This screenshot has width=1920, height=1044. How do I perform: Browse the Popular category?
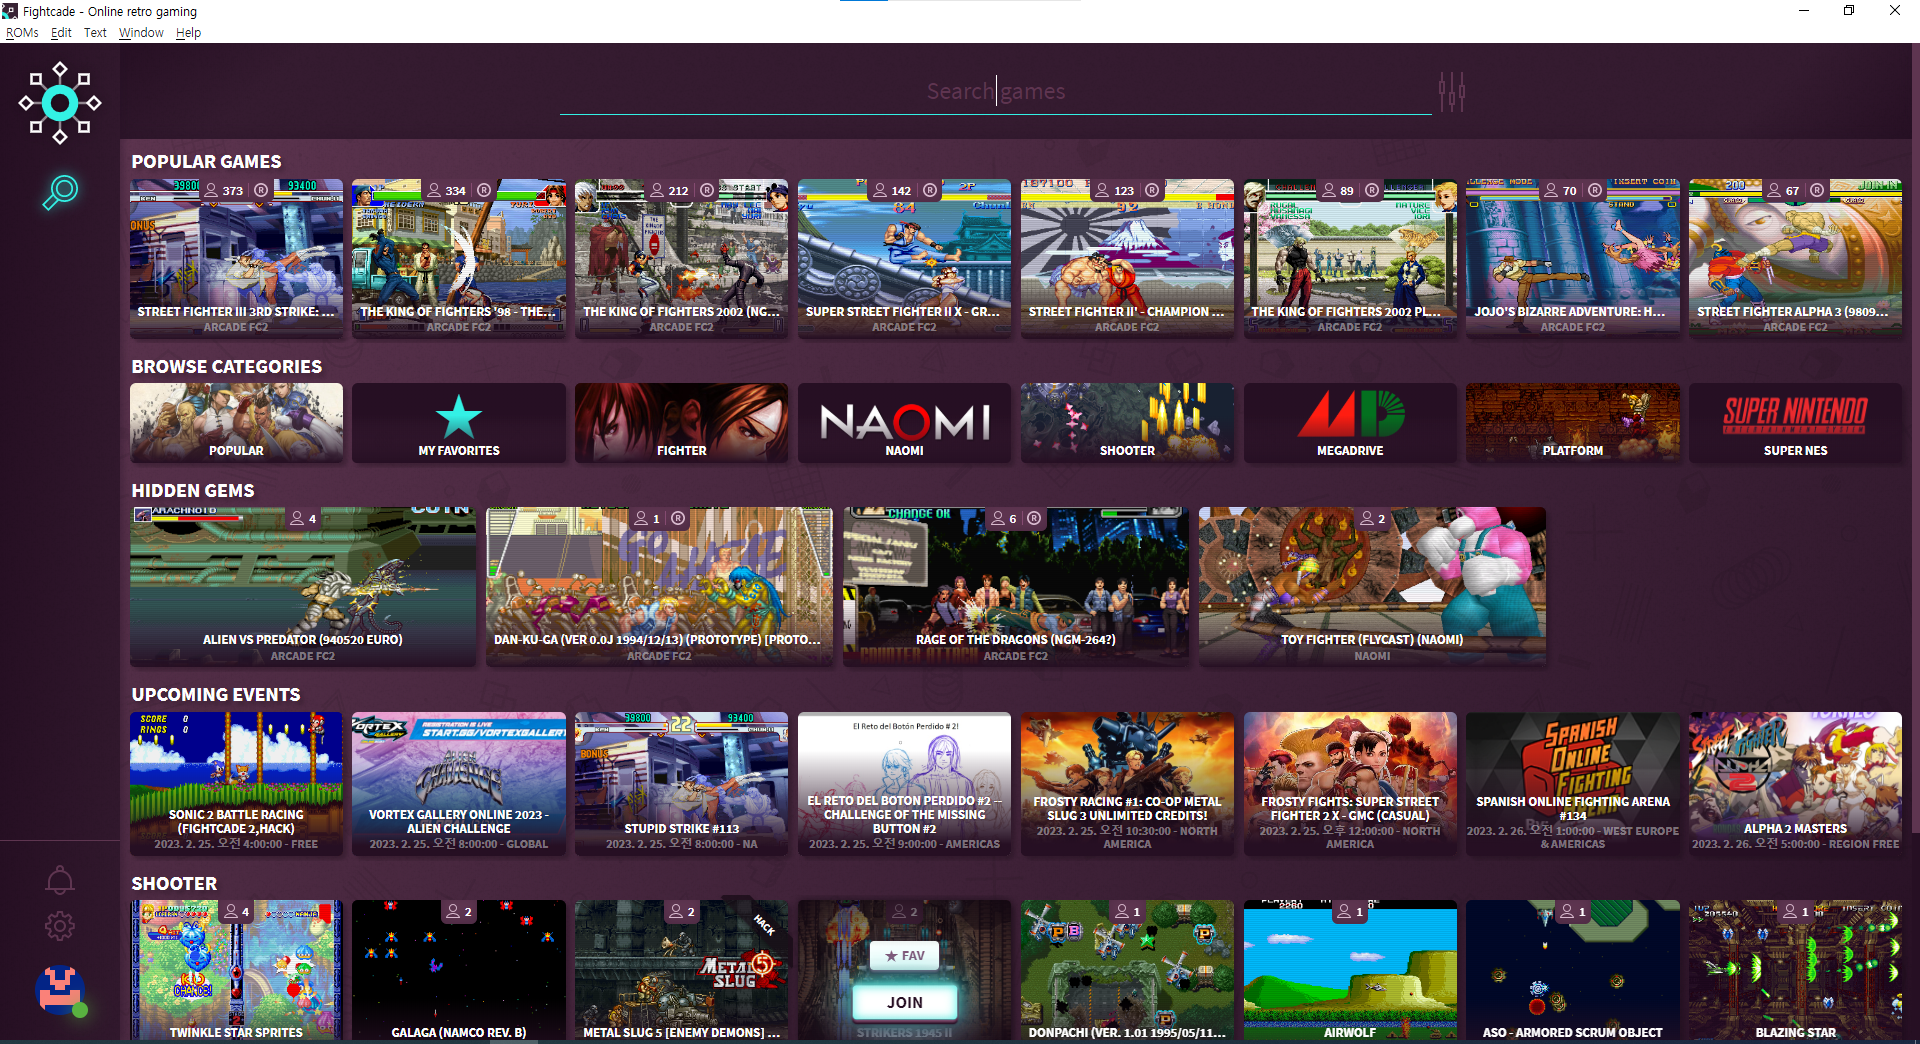point(236,423)
